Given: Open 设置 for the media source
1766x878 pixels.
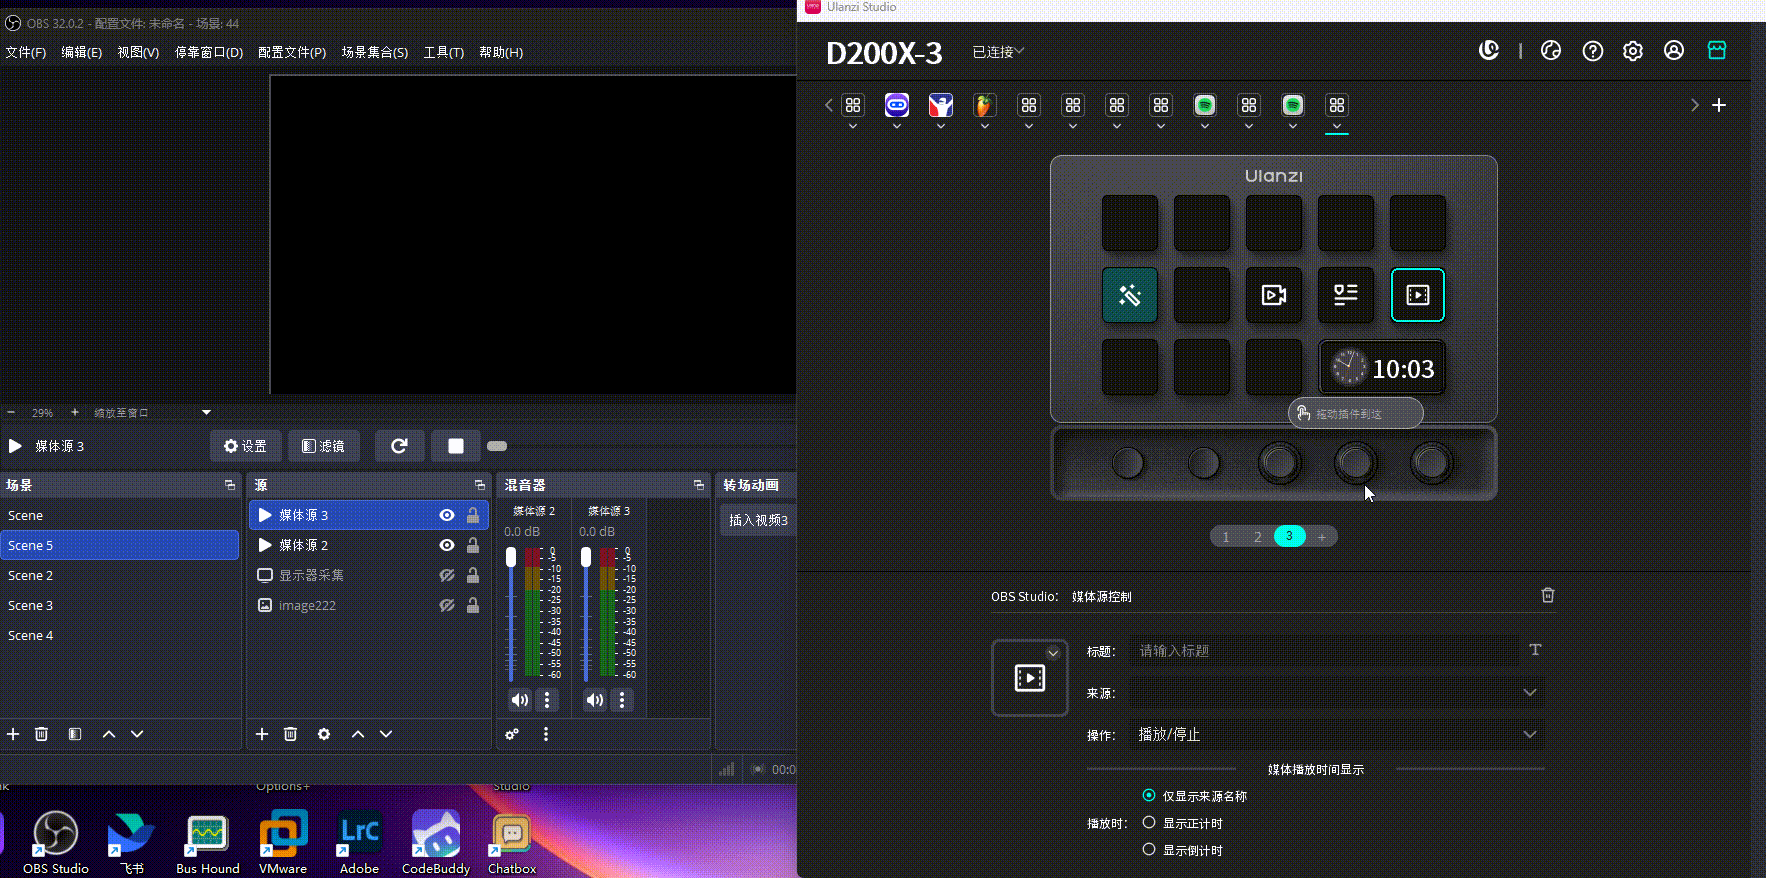Looking at the screenshot, I should click(245, 446).
